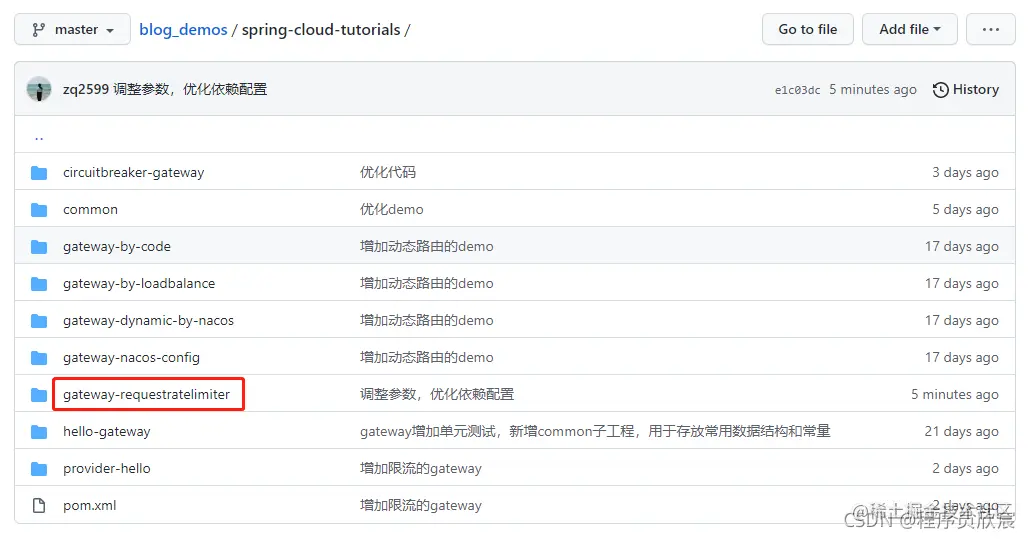Open the gateway-requestratelimiter folder
1030x539 pixels.
(x=146, y=395)
